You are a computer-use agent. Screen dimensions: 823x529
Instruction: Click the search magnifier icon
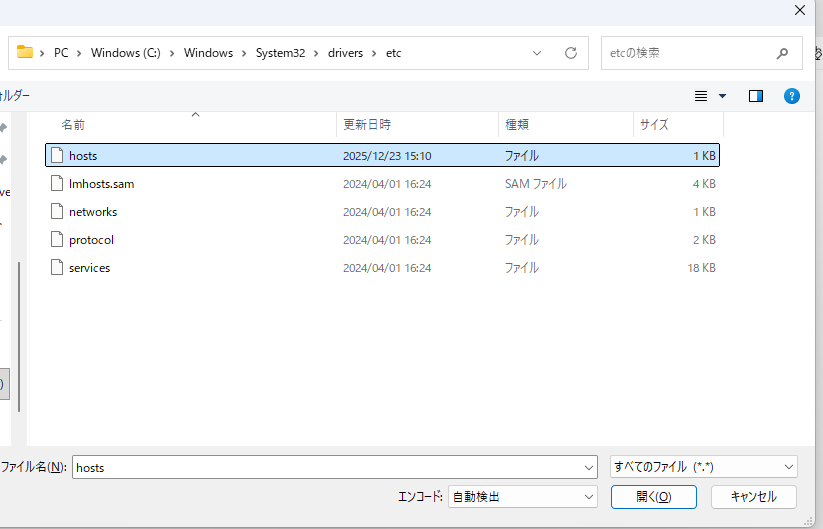tap(782, 53)
